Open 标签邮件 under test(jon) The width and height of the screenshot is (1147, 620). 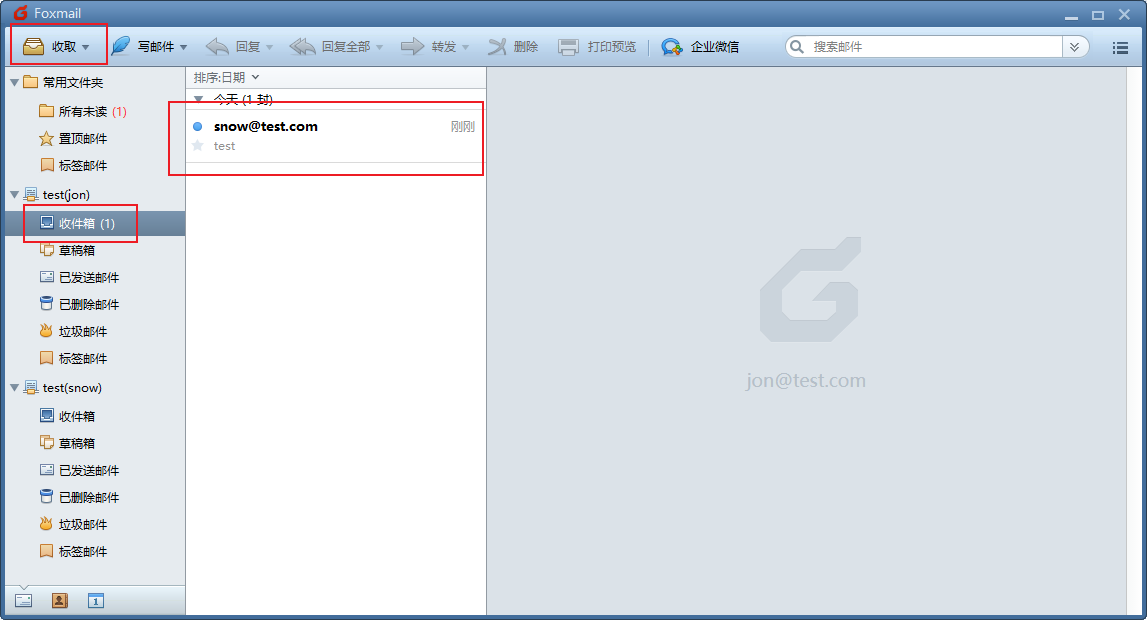tap(73, 358)
